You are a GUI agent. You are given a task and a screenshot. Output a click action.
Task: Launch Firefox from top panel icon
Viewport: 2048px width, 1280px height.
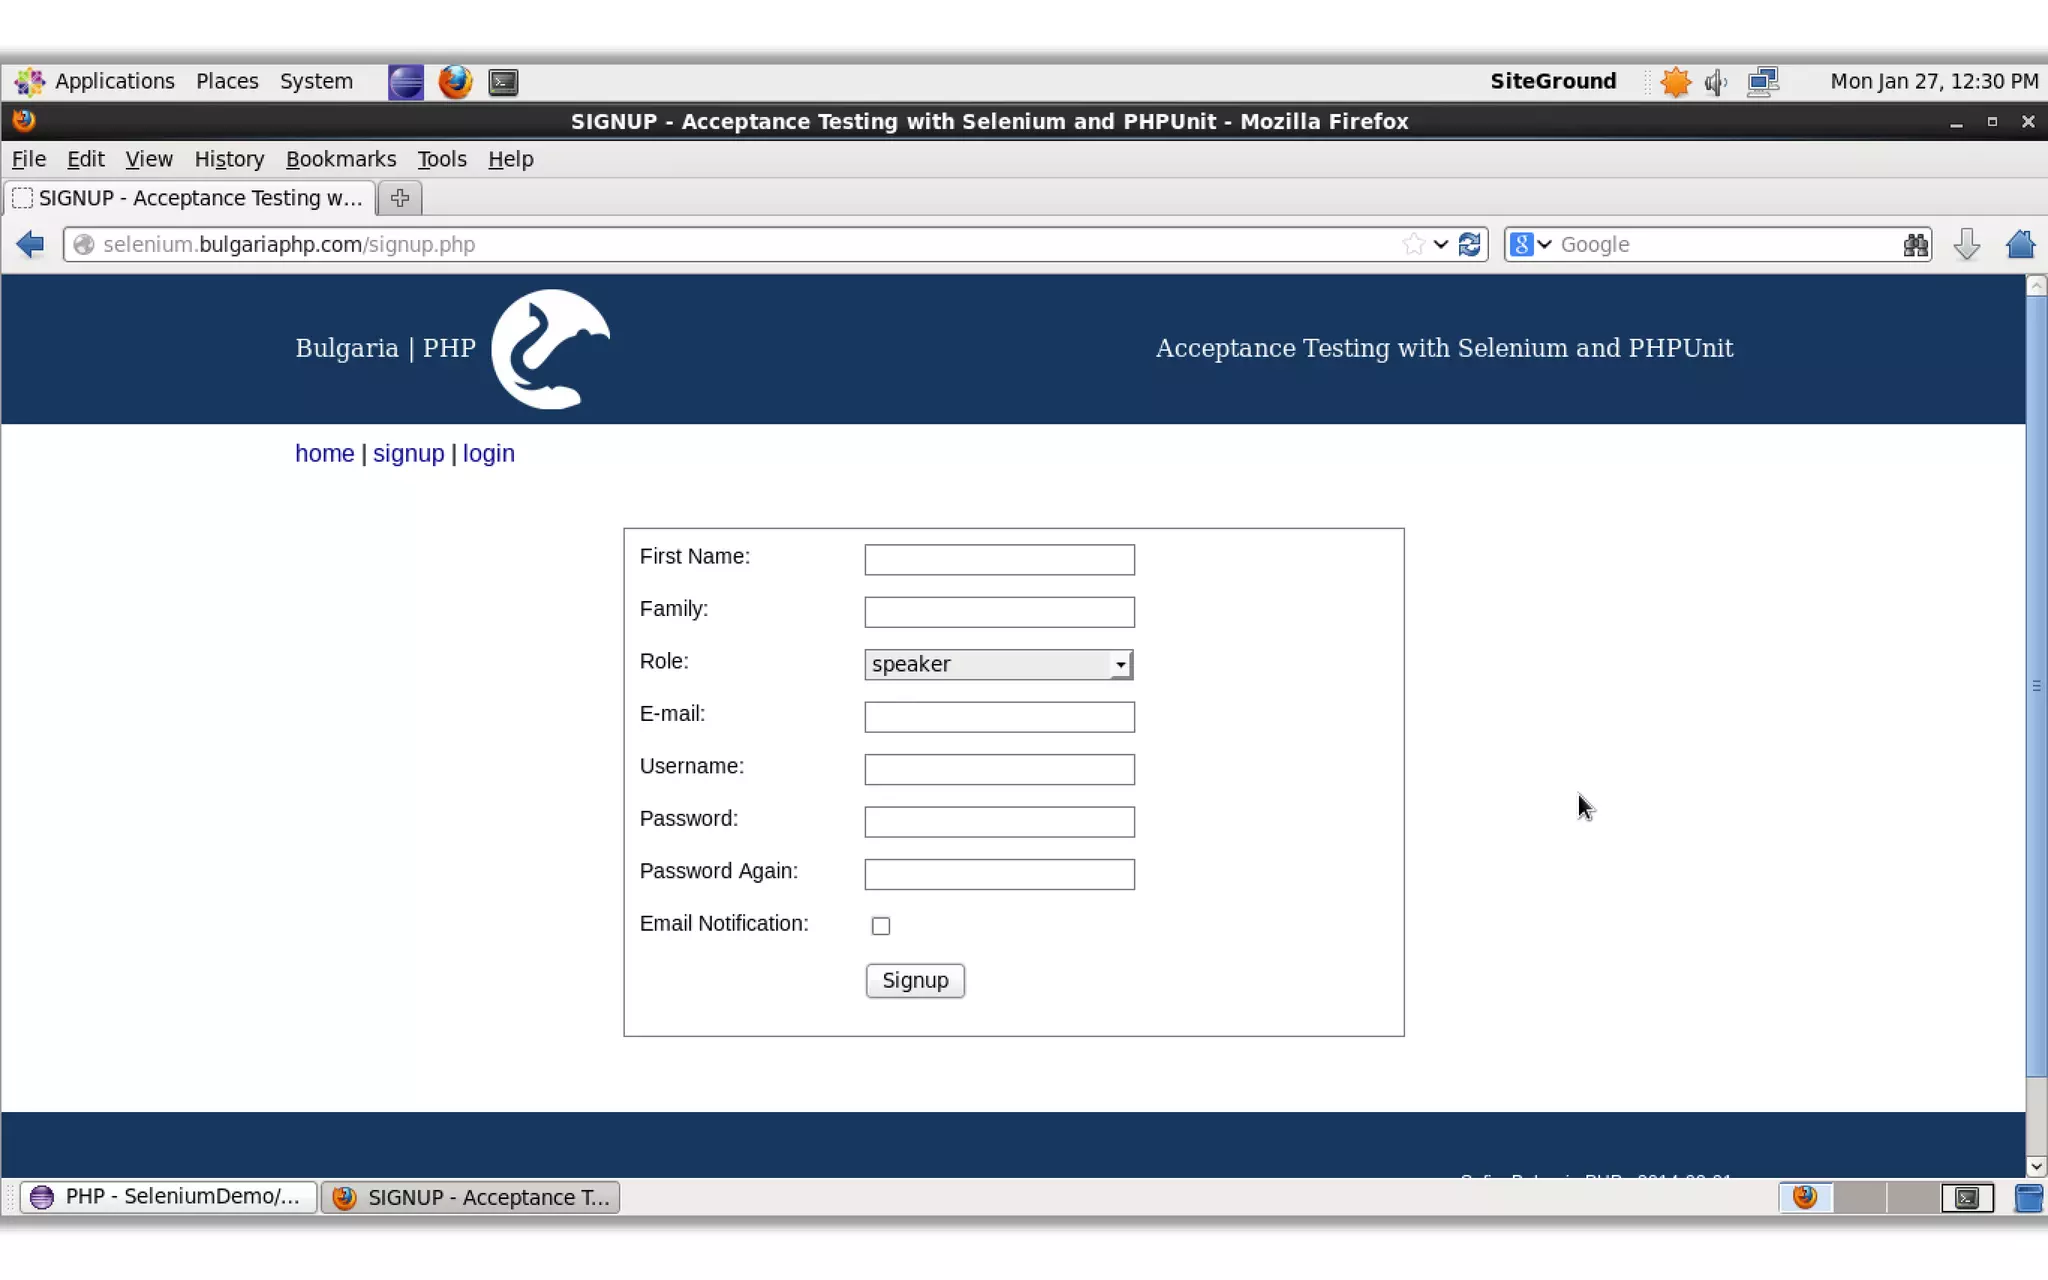[455, 82]
